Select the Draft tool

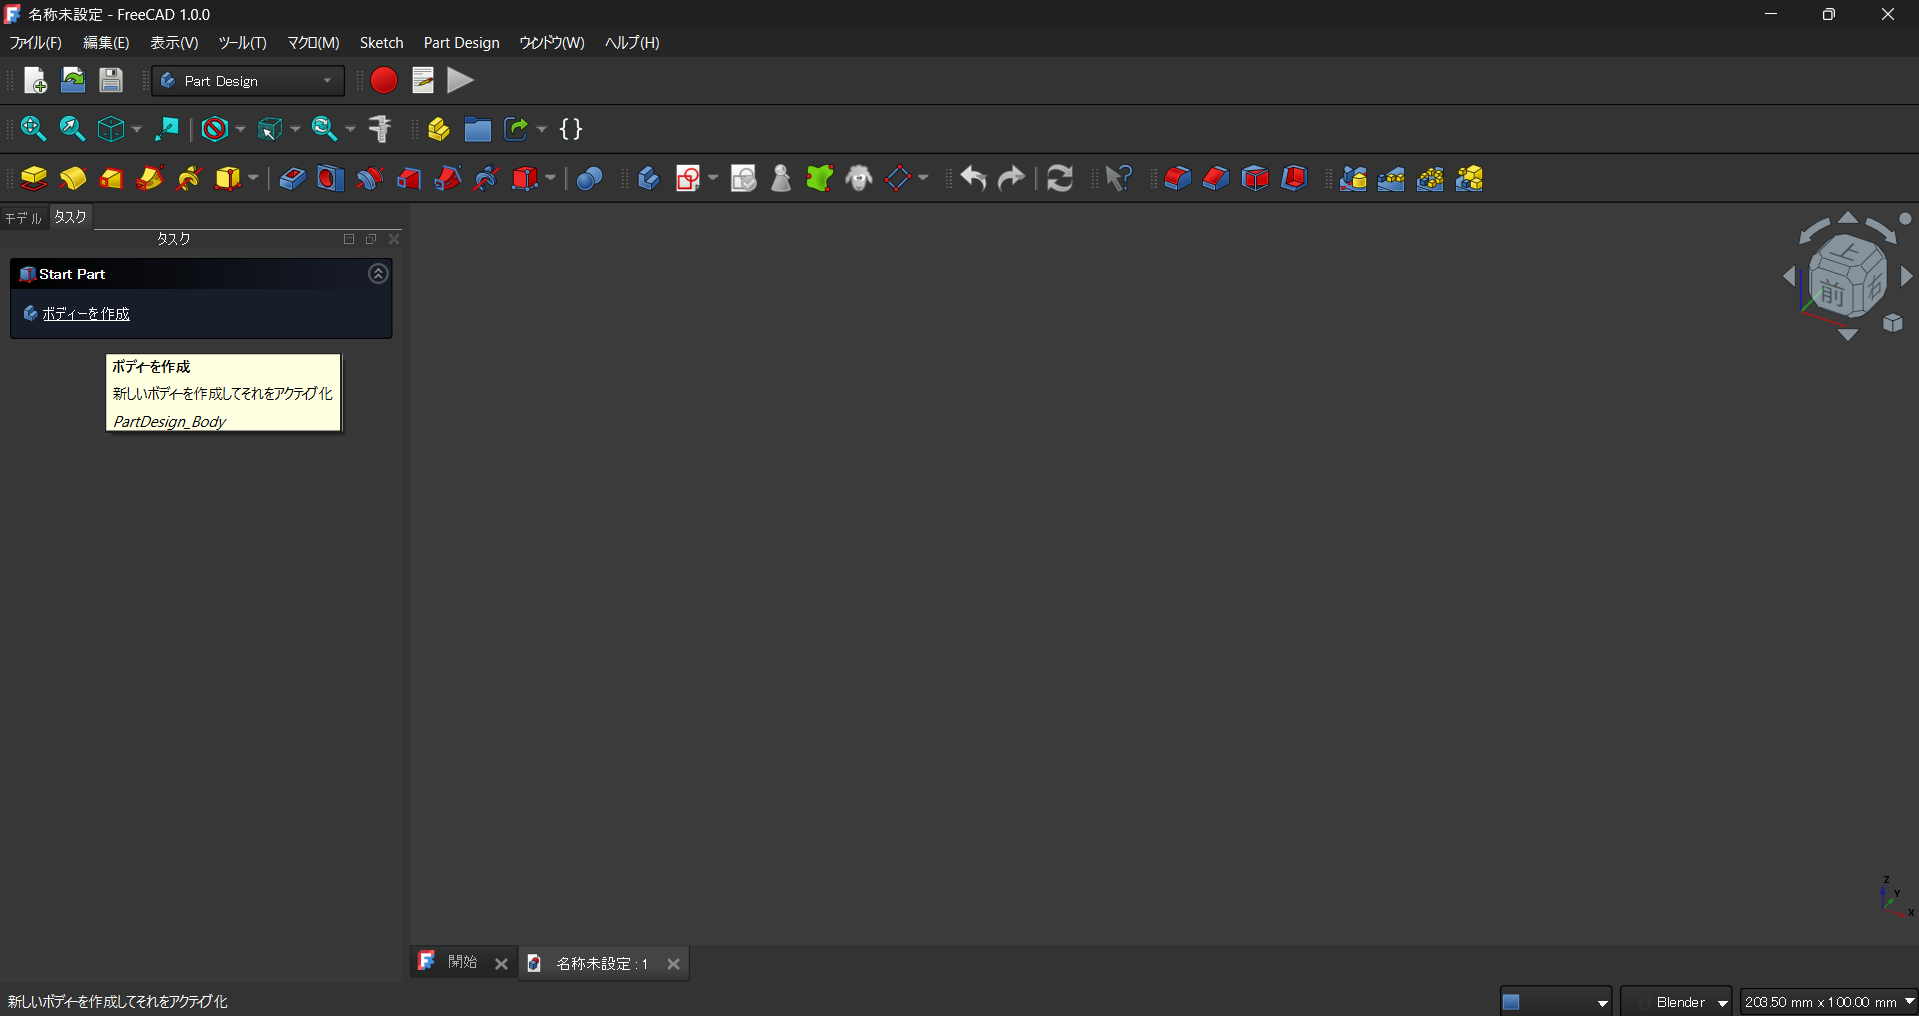pos(1255,179)
